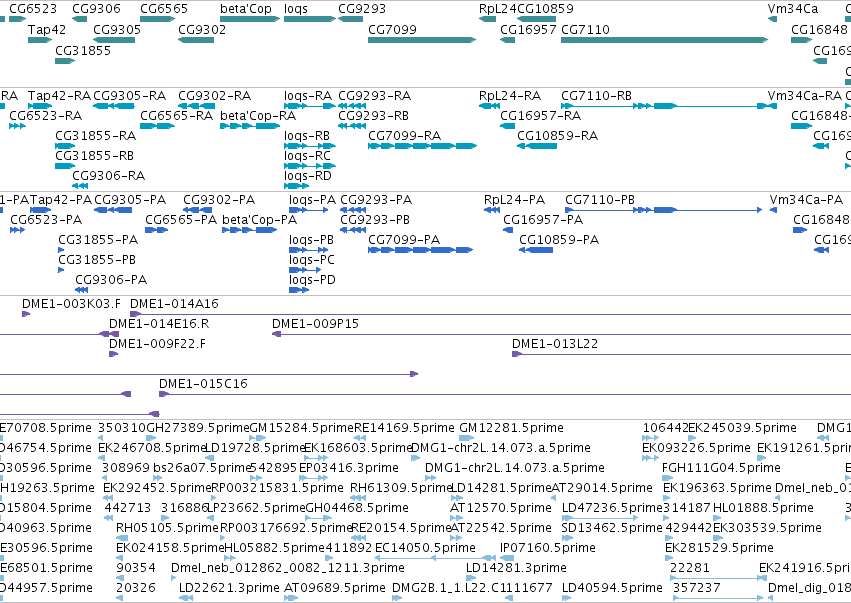This screenshot has width=851, height=603.
Task: Click the GM12281.5prime EST label
Action: [x=511, y=428]
